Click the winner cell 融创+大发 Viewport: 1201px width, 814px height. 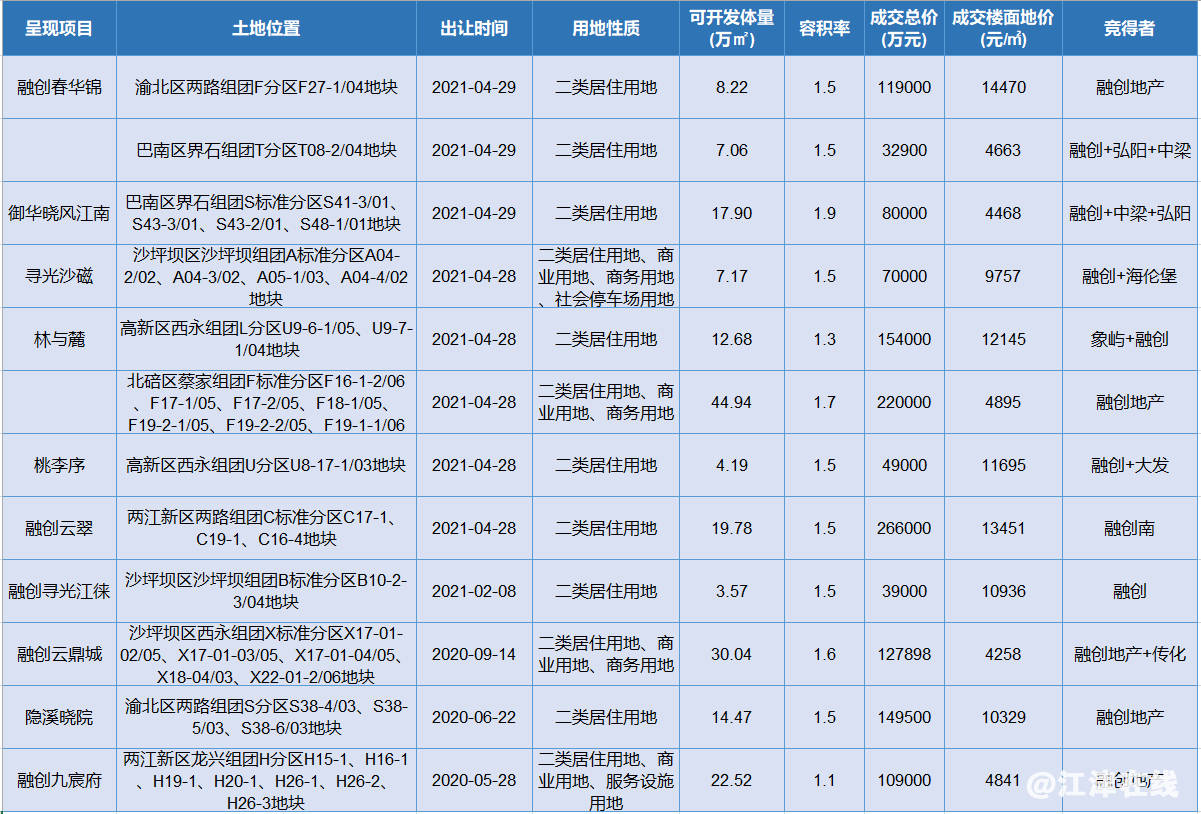(1130, 465)
